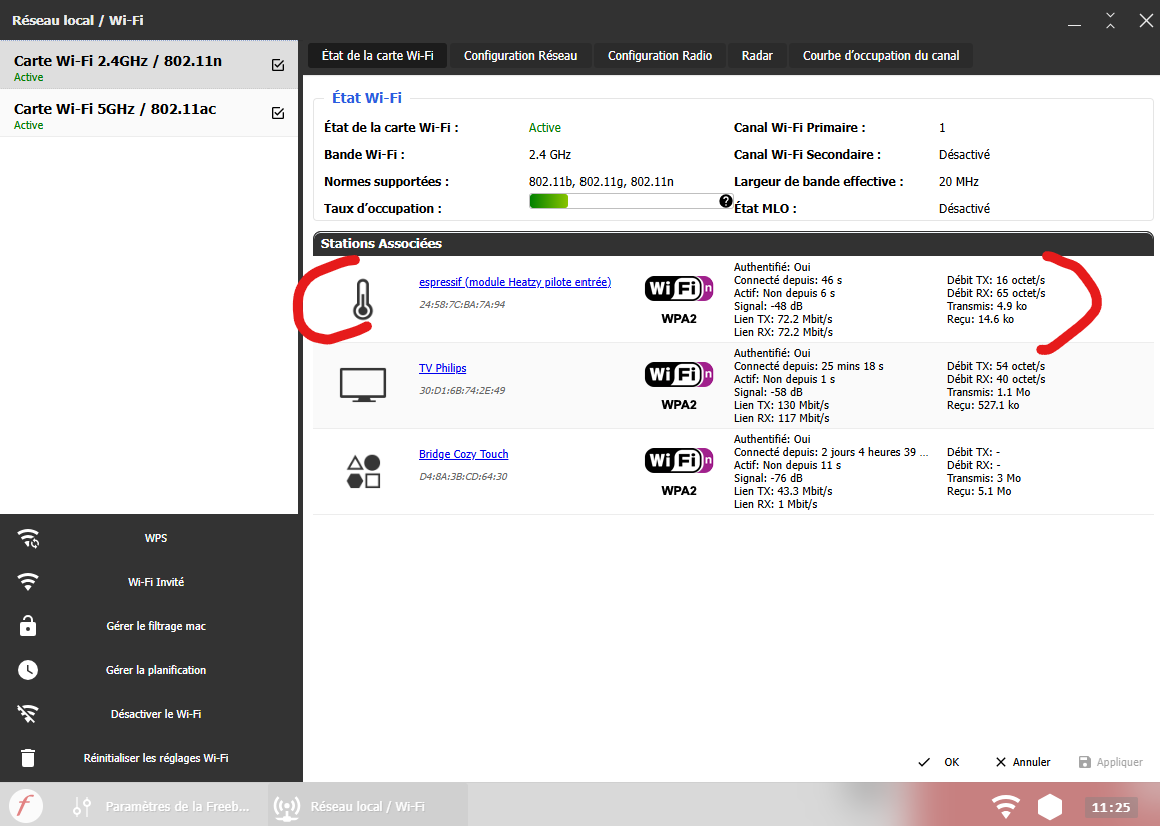Toggle the 5GHz 802.11ac card checkbox
Viewport: 1160px width, 826px height.
278,113
